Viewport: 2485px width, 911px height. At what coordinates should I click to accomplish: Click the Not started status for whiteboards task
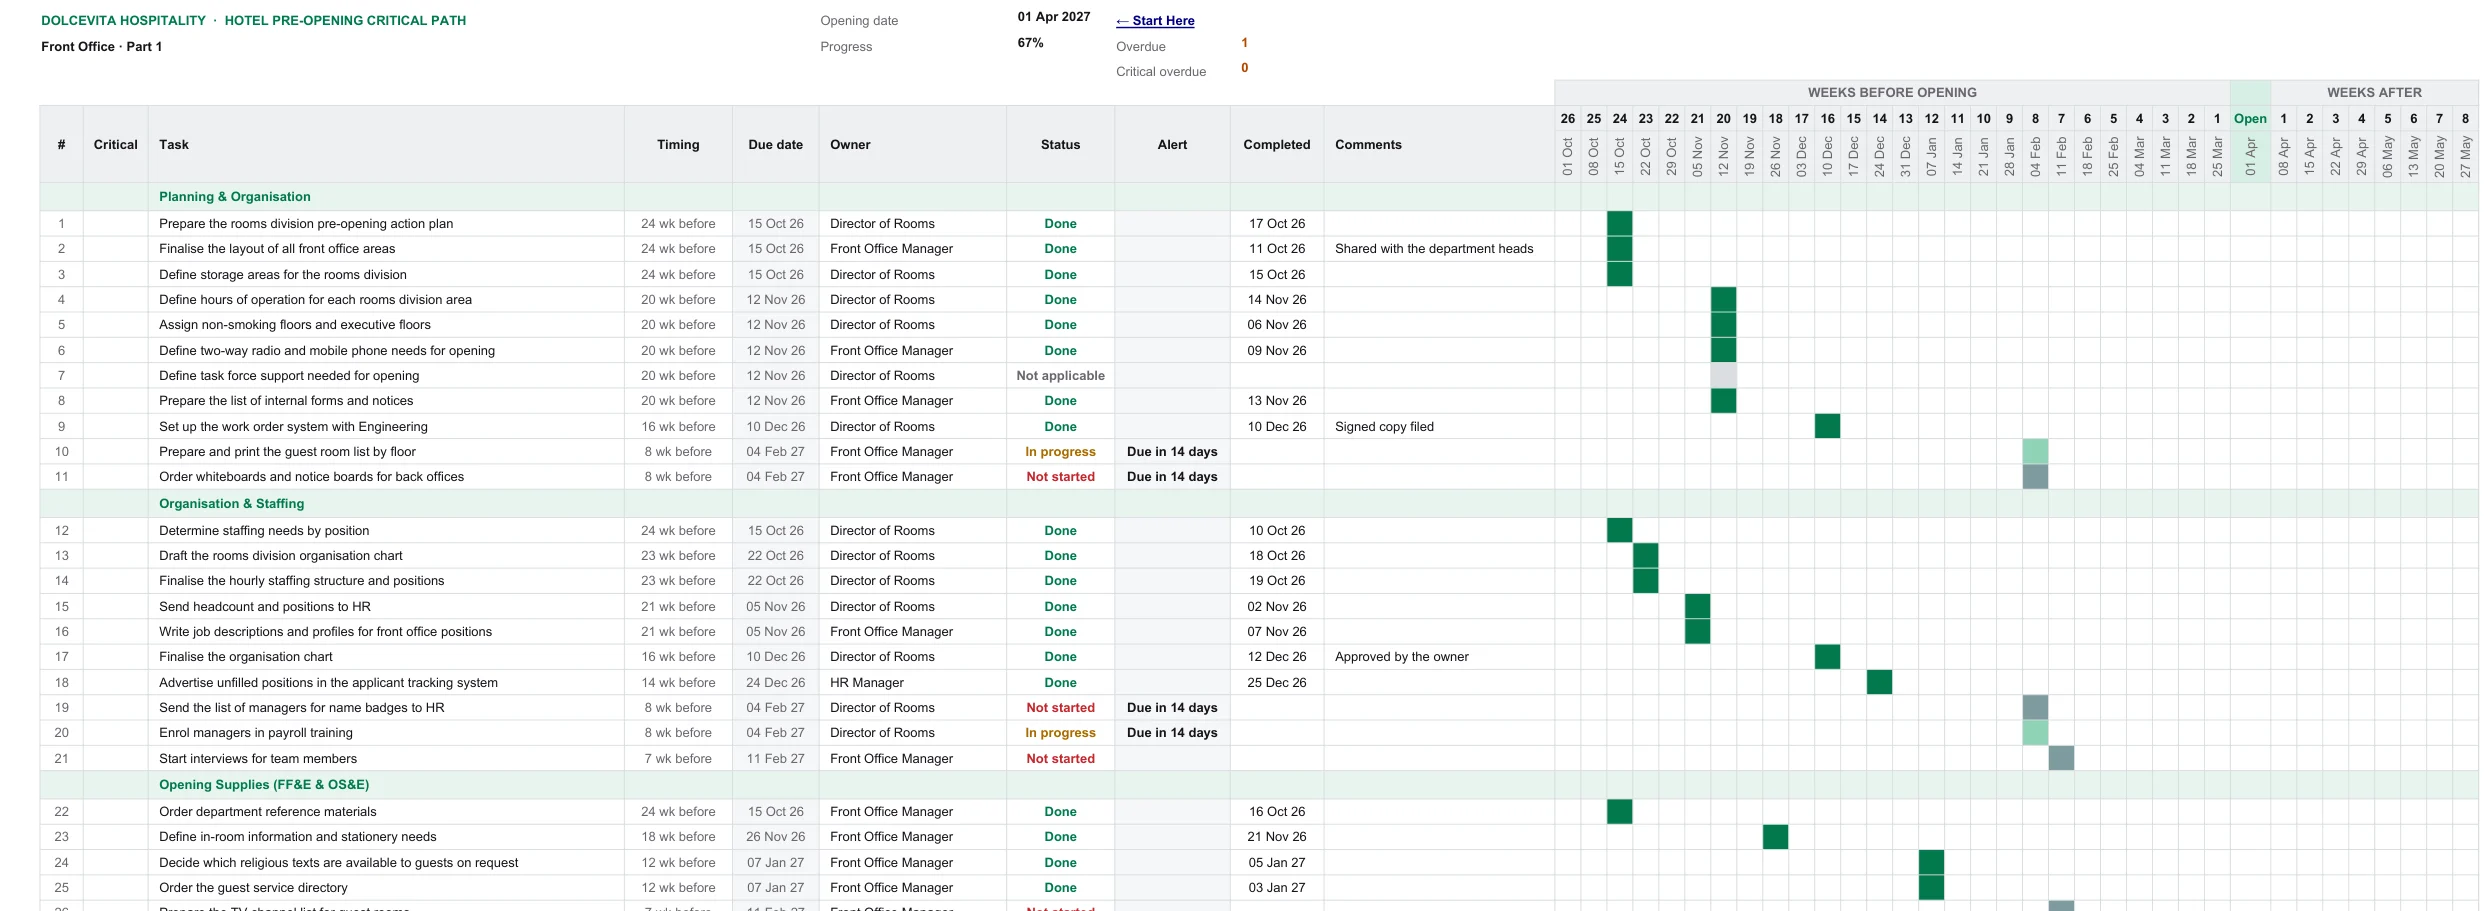coord(1060,477)
